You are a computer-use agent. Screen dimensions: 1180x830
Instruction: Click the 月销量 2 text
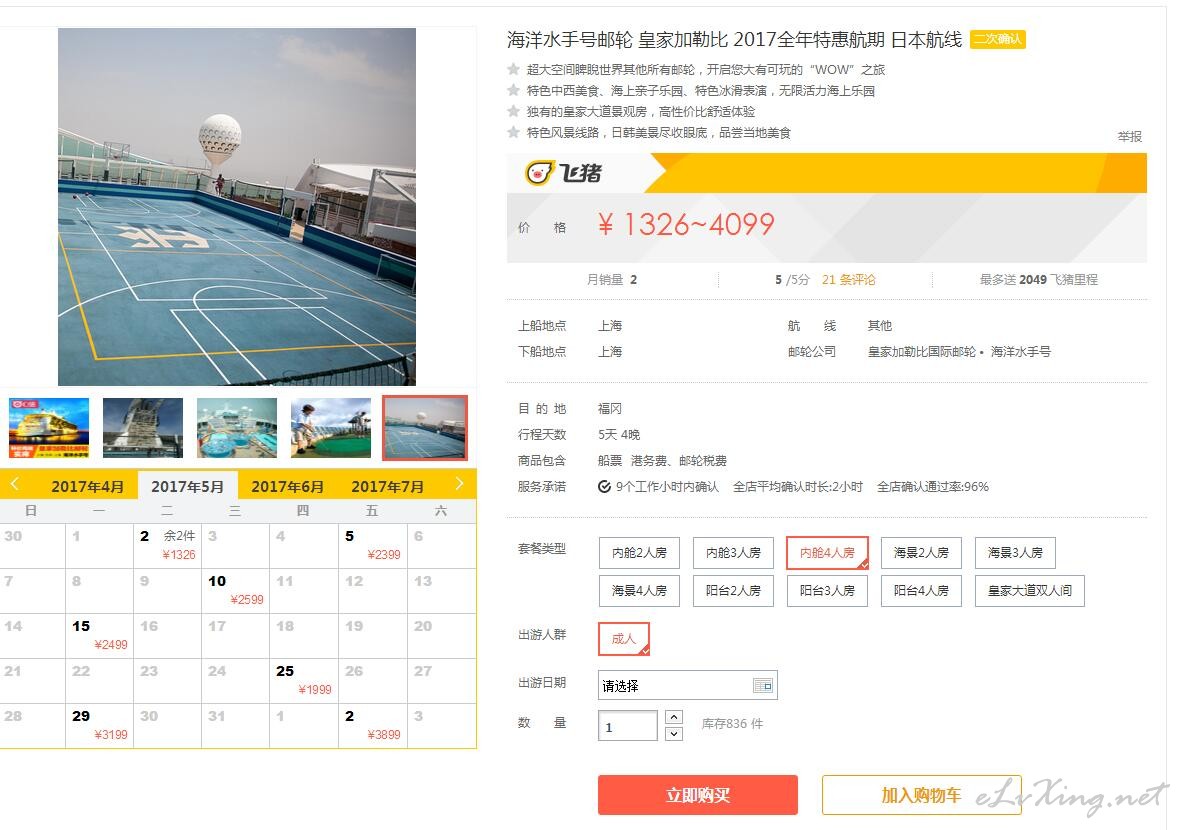tap(612, 280)
